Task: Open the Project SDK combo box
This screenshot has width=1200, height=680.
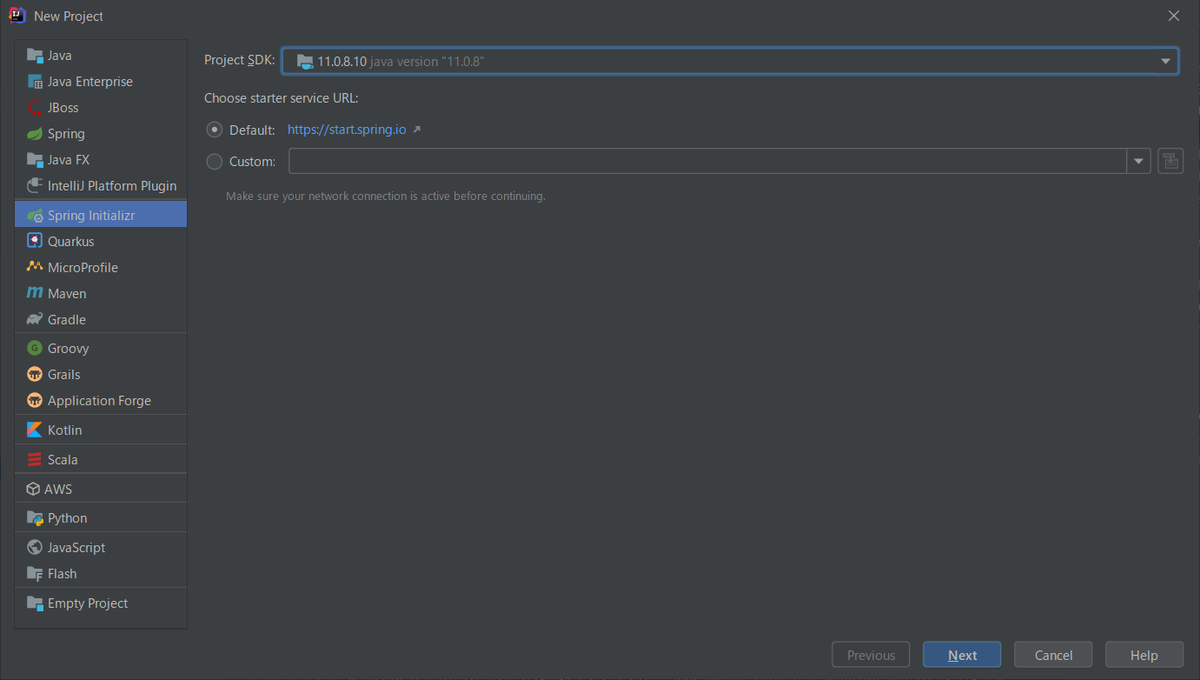Action: click(730, 61)
